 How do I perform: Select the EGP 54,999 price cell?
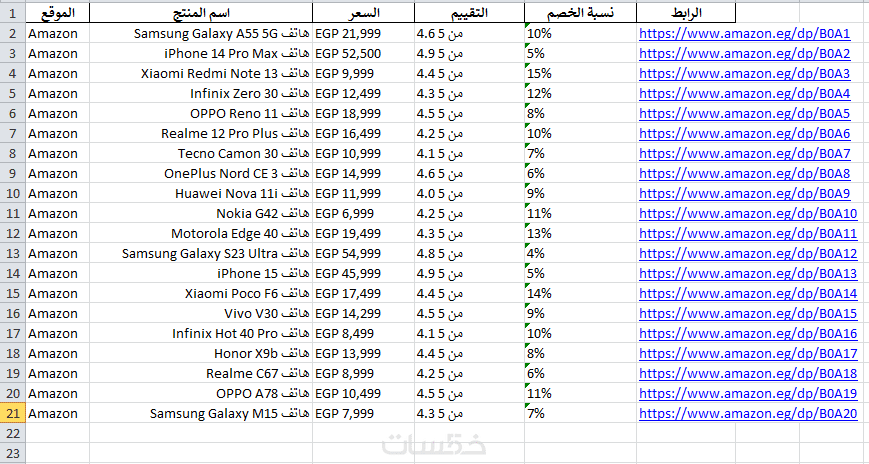pos(364,253)
